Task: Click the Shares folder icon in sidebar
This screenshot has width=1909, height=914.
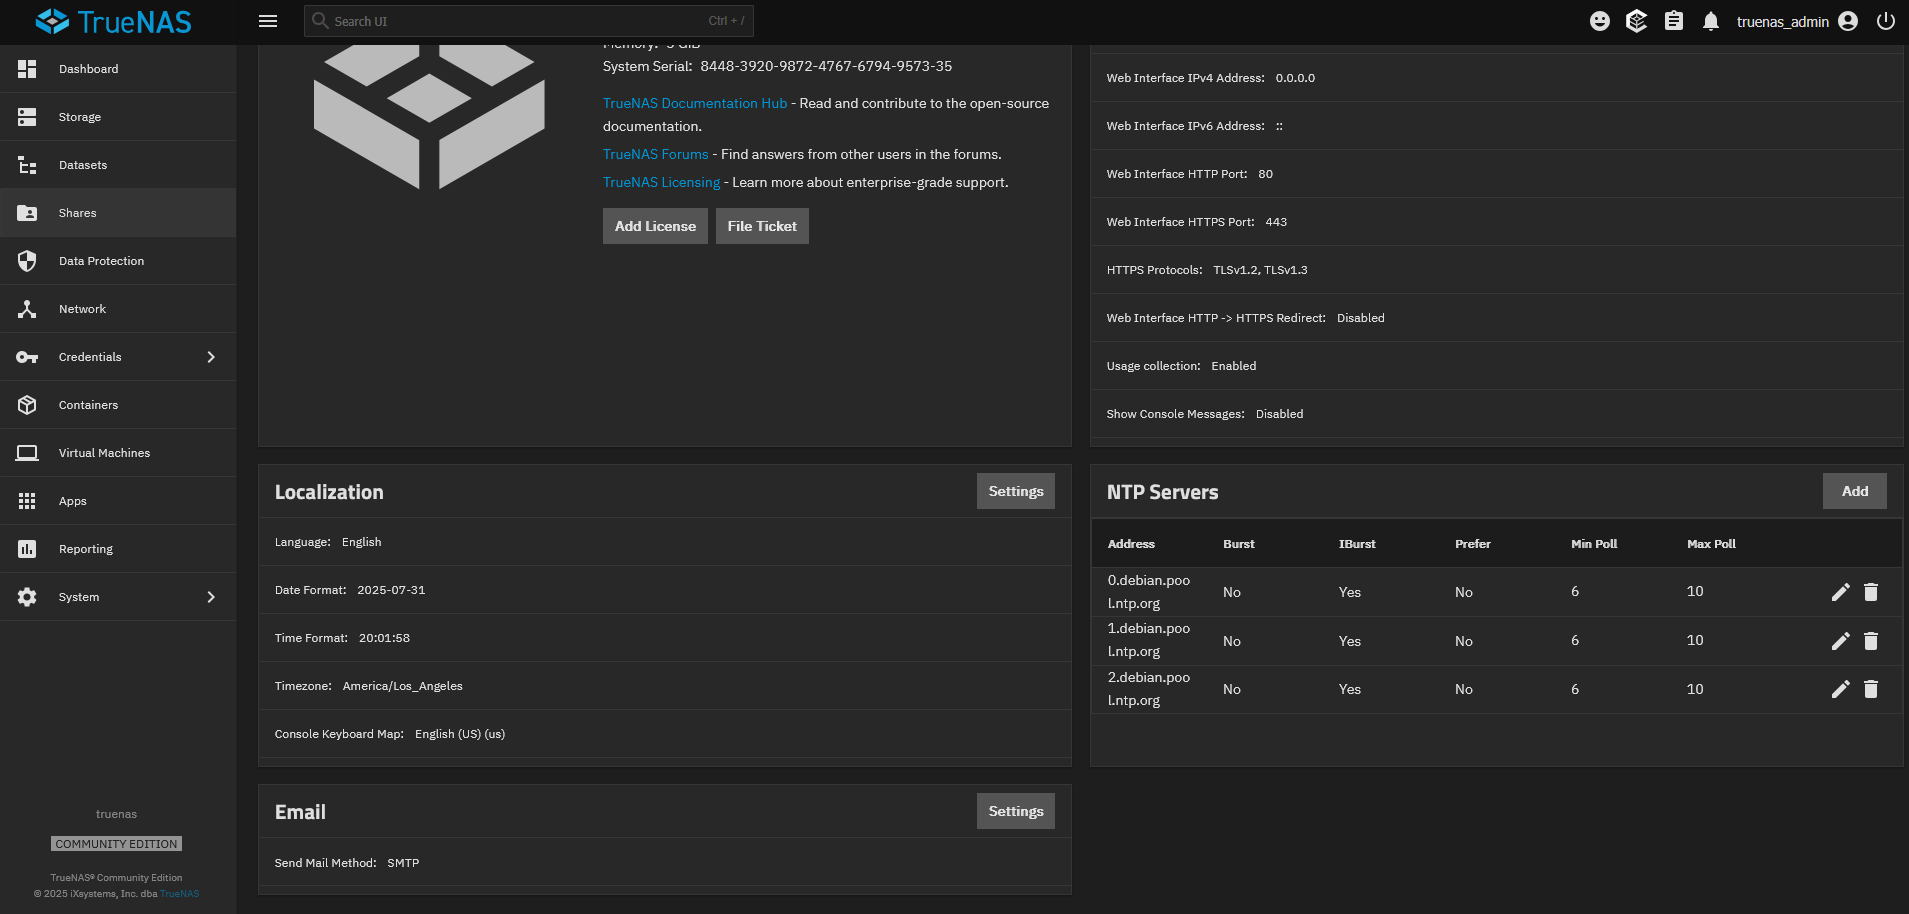Action: coord(27,213)
